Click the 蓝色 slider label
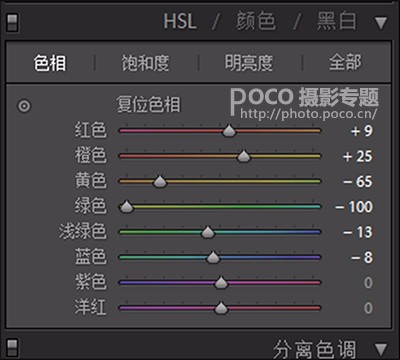Image resolution: width=400 pixels, height=360 pixels. click(x=90, y=257)
